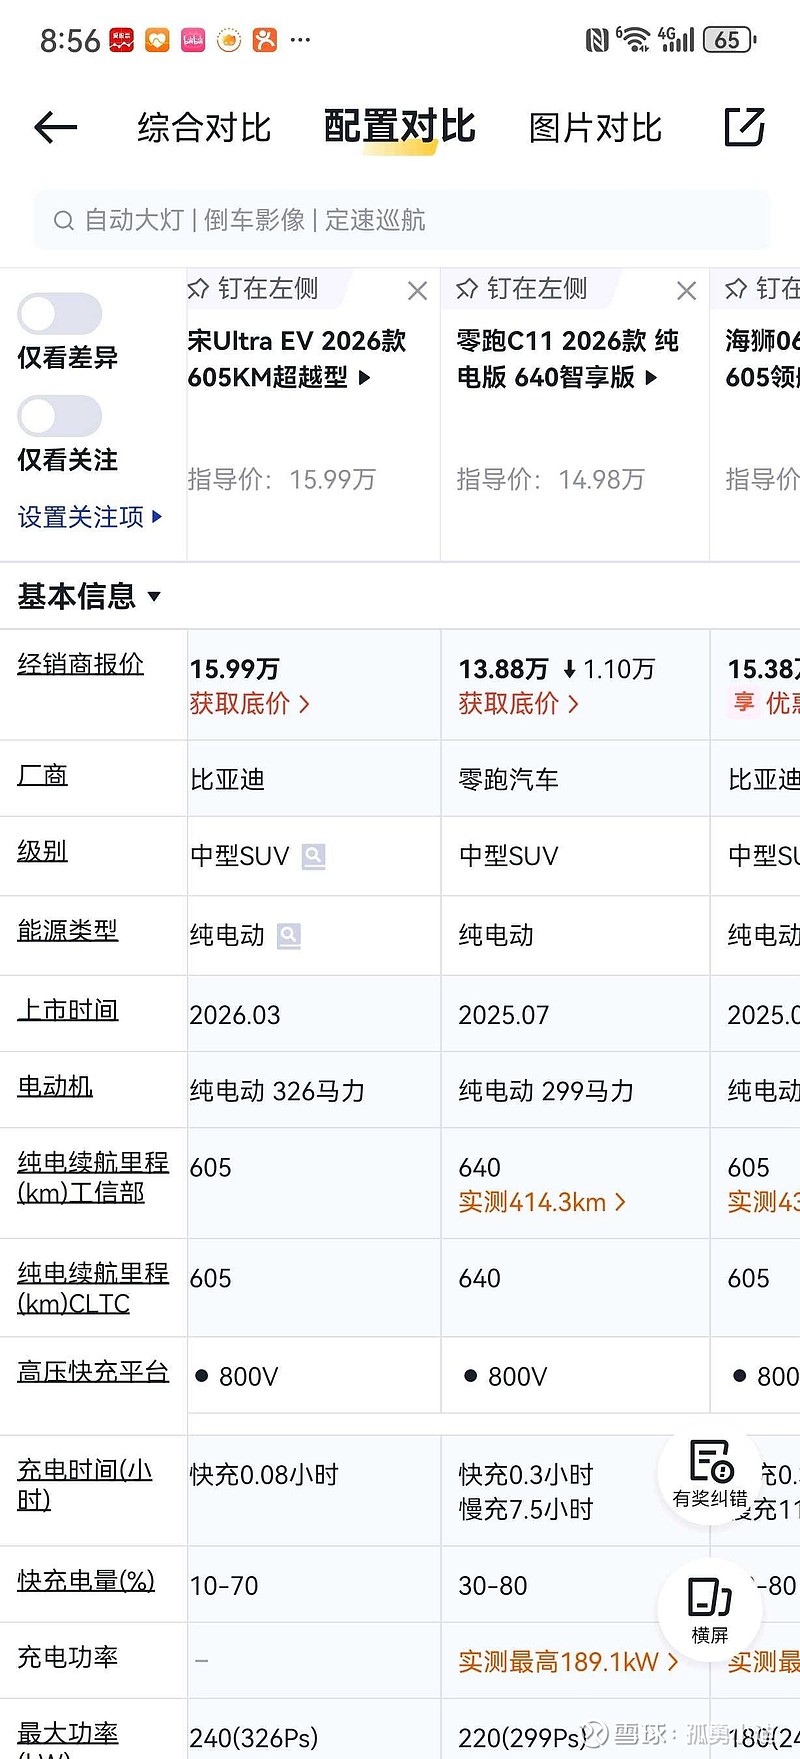Open 充电时间(小时) explanation
Image resolution: width=800 pixels, height=1759 pixels.
coord(85,1485)
